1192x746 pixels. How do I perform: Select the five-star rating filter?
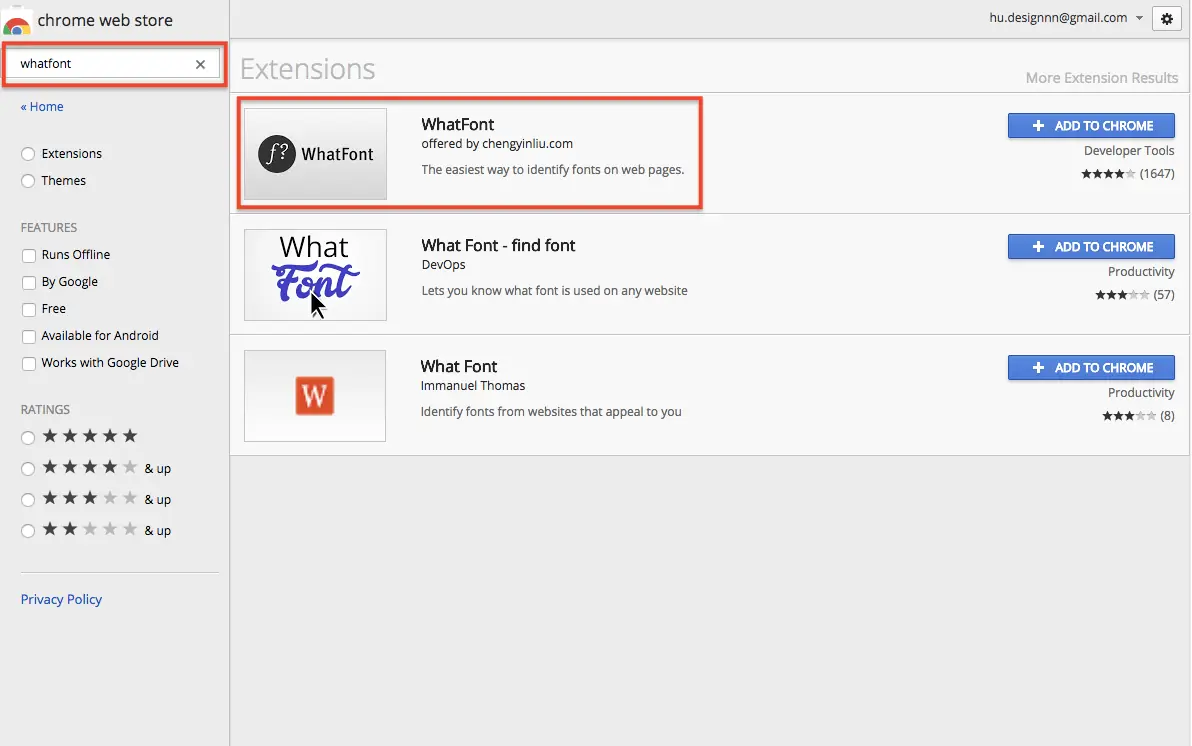click(x=28, y=437)
